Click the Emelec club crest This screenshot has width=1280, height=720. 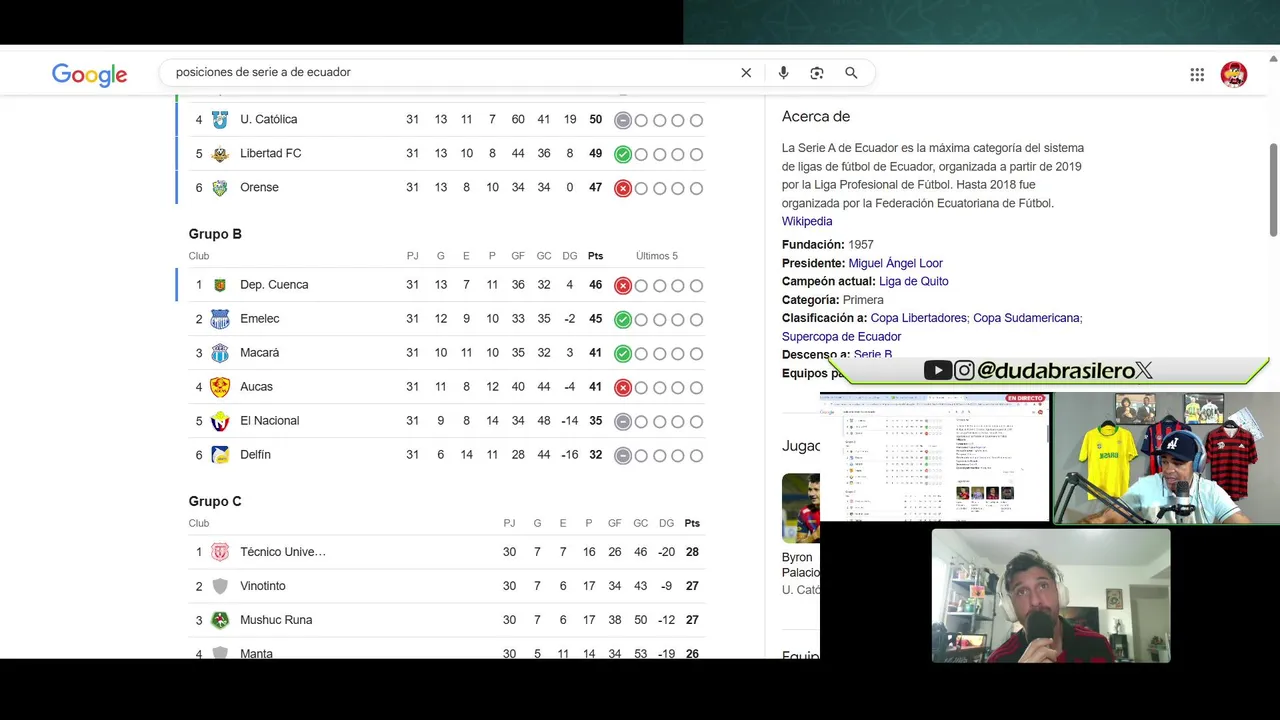[220, 319]
